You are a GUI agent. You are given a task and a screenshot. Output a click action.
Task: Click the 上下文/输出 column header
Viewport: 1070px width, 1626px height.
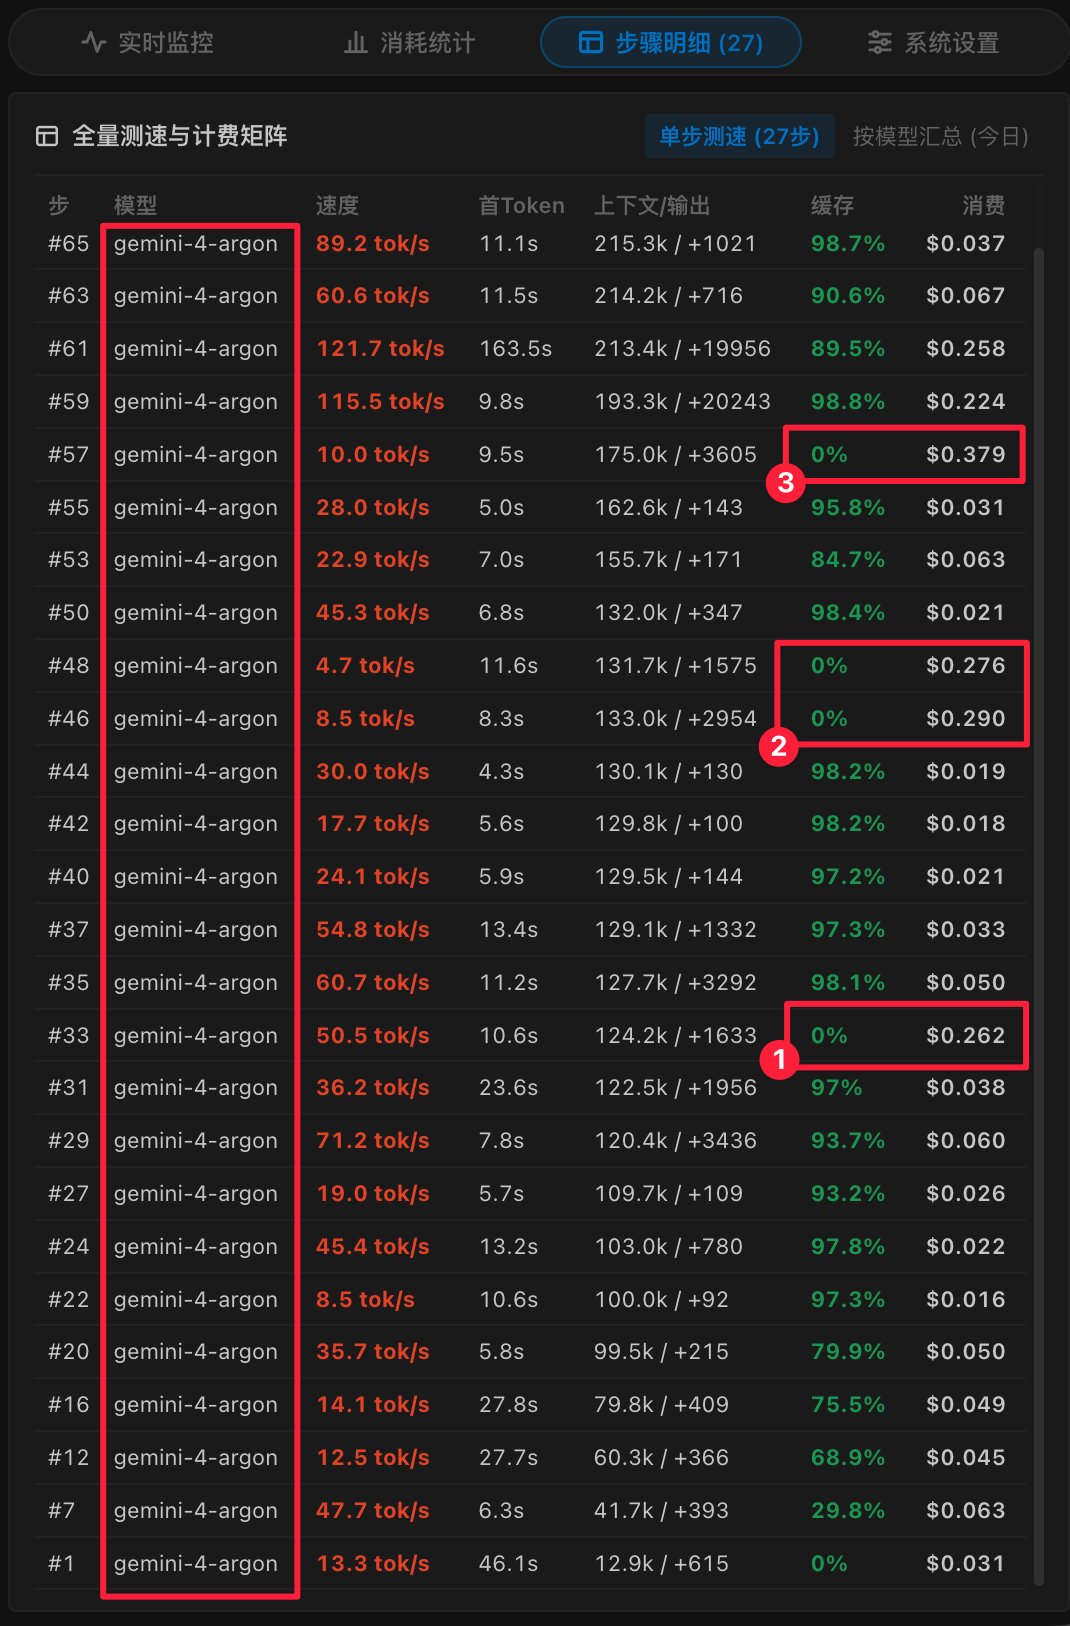652,205
